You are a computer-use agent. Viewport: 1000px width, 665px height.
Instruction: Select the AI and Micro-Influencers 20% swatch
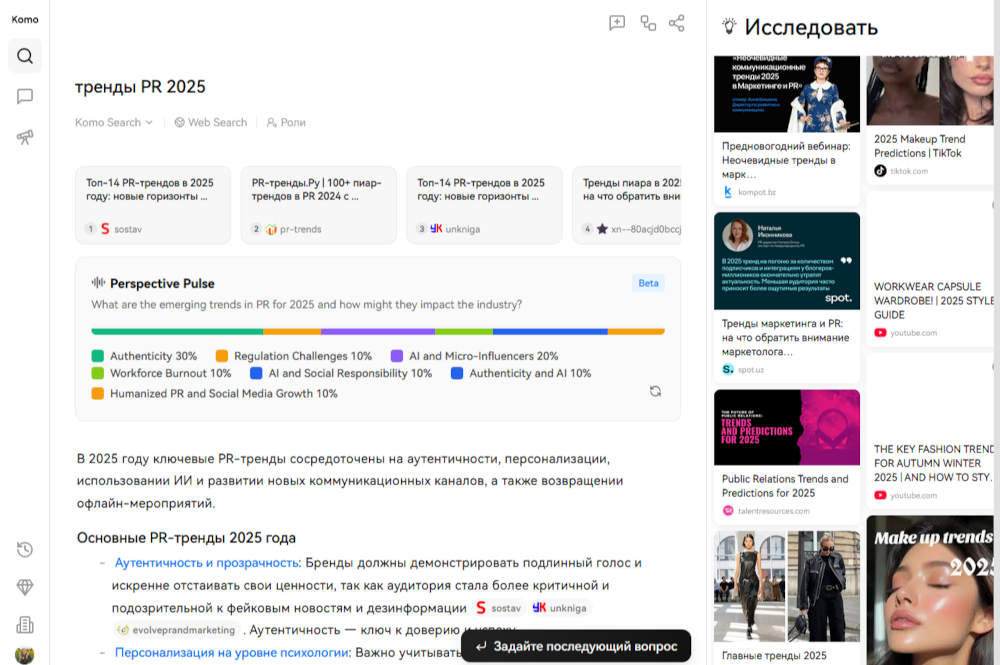pos(397,356)
